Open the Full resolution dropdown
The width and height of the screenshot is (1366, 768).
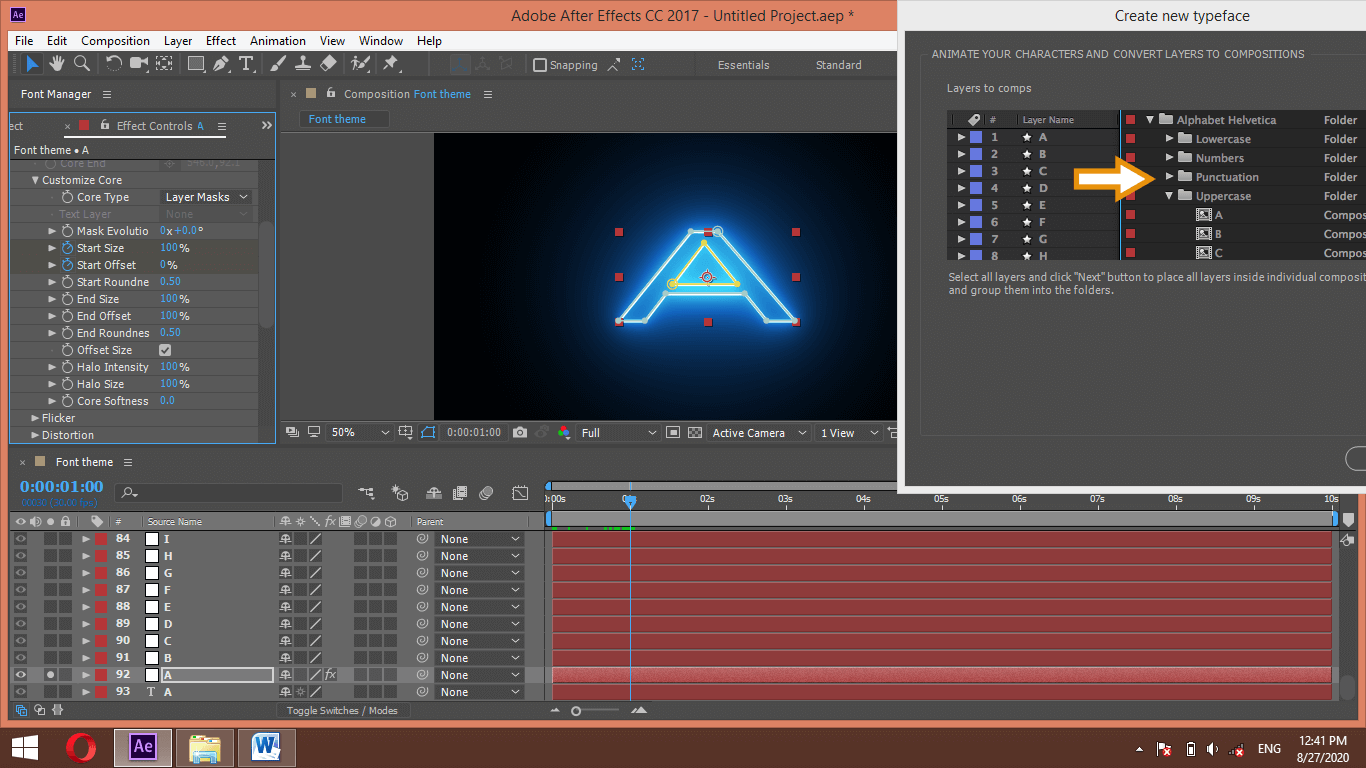click(618, 433)
